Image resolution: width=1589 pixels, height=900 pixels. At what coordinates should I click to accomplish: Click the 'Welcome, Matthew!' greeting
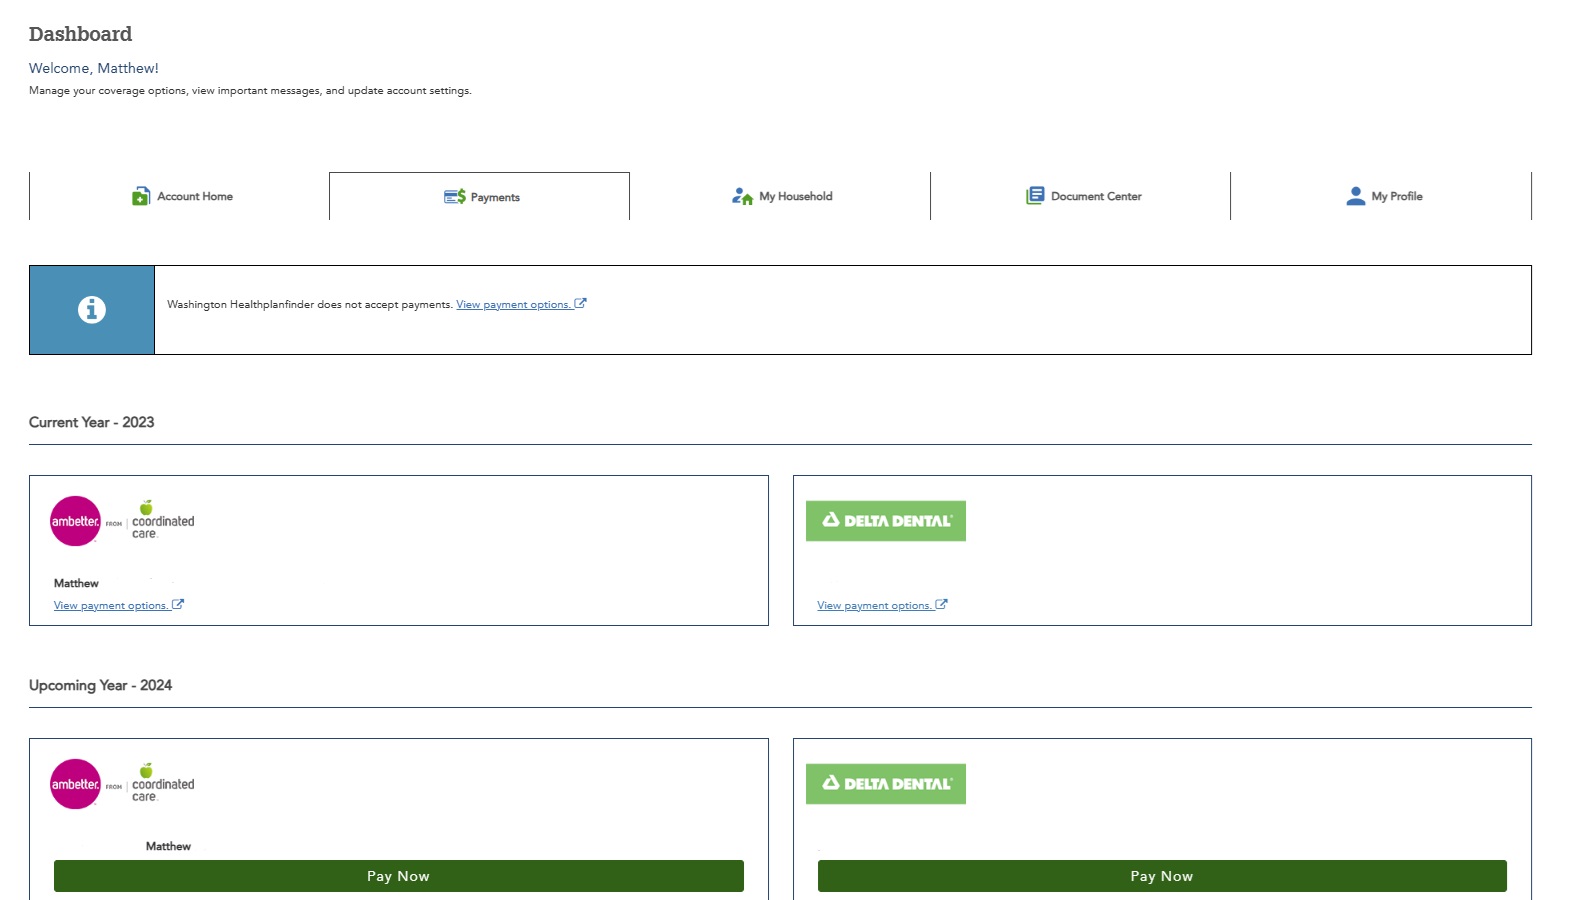94,68
